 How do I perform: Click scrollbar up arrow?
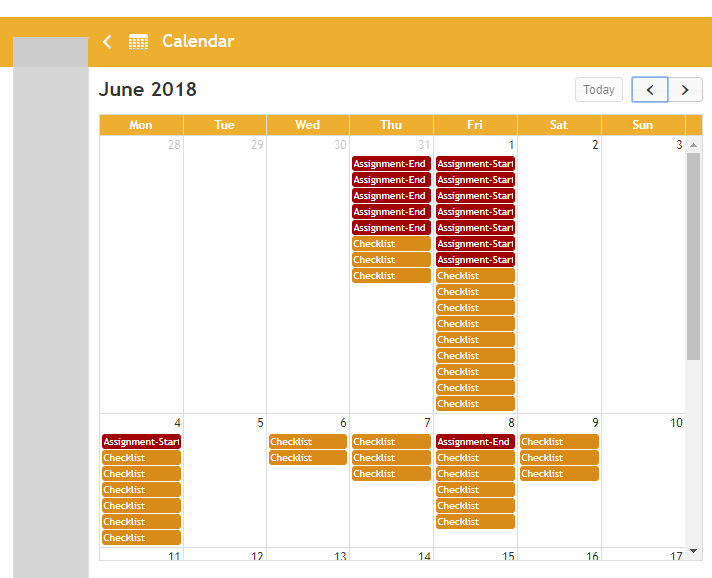coord(693,145)
